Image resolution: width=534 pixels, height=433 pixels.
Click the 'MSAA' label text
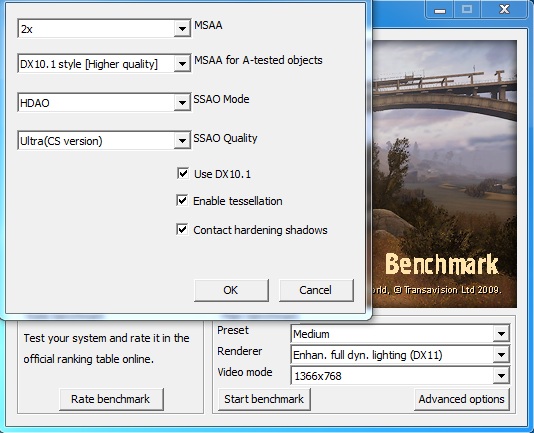[208, 25]
